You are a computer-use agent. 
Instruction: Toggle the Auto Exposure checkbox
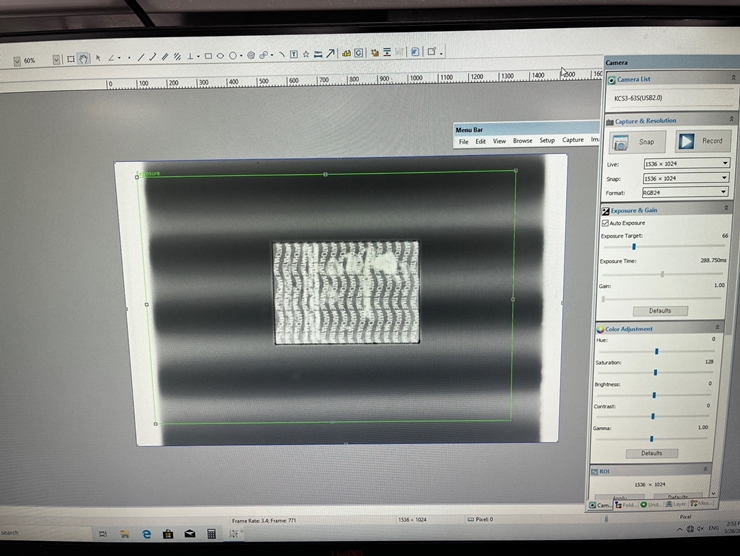click(x=605, y=222)
